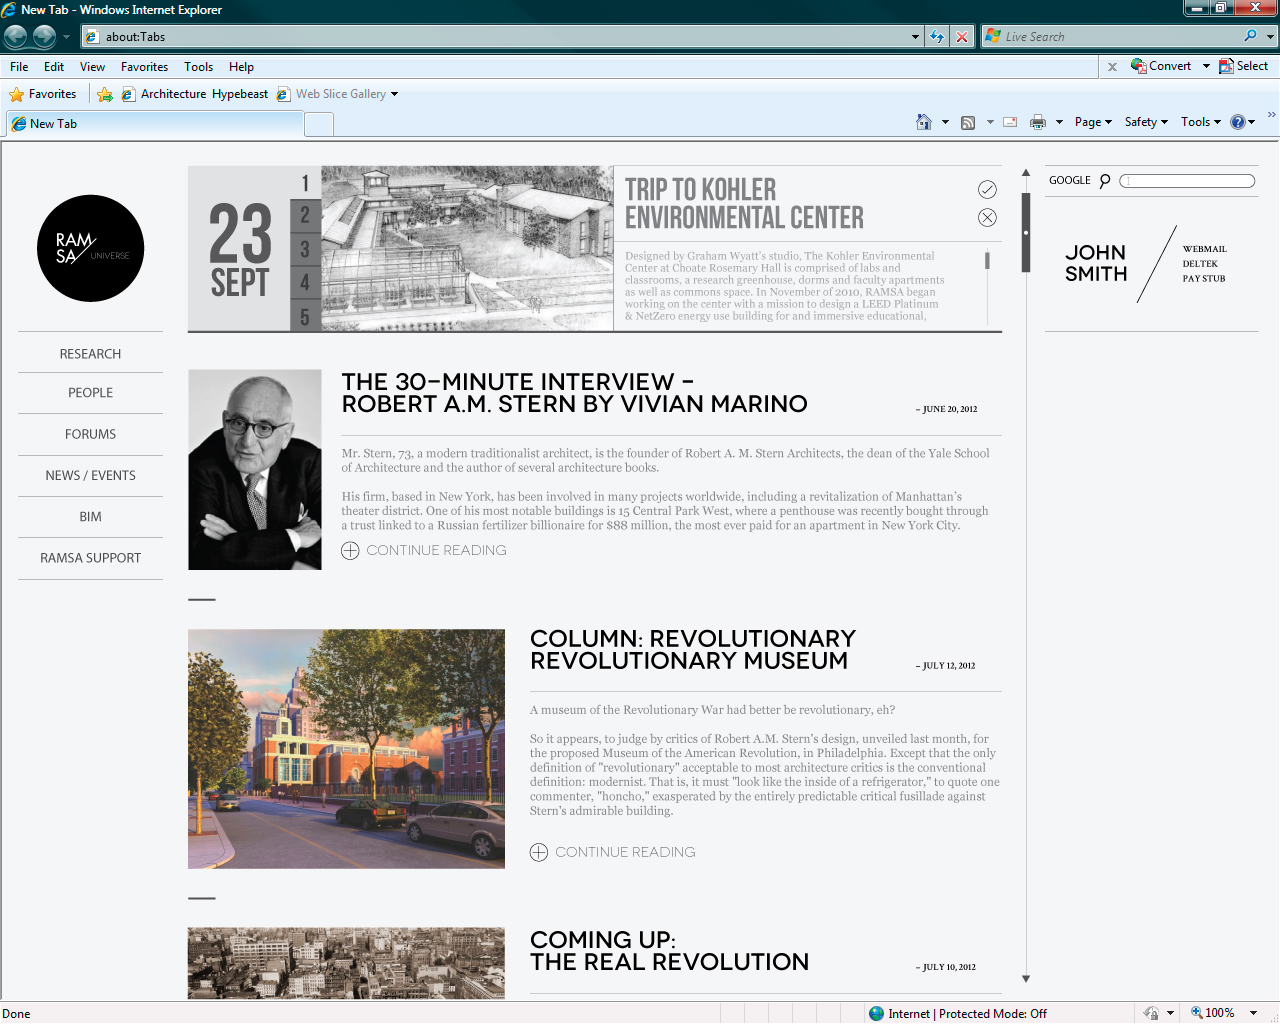Open the NEWS / EVENTS link
Screen dimensions: 1280x1024
point(90,476)
